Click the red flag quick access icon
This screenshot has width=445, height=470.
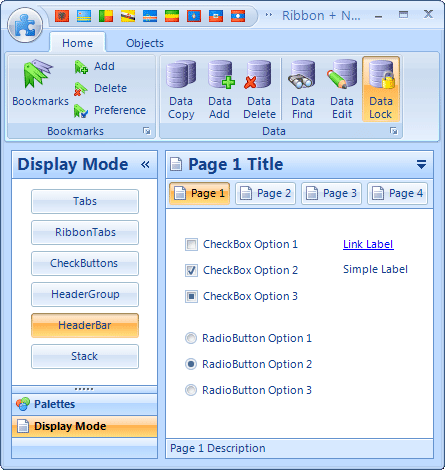(x=62, y=16)
